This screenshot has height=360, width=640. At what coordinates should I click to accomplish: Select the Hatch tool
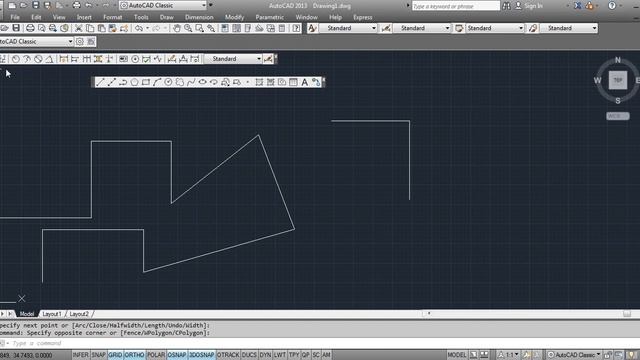pyautogui.click(x=259, y=82)
